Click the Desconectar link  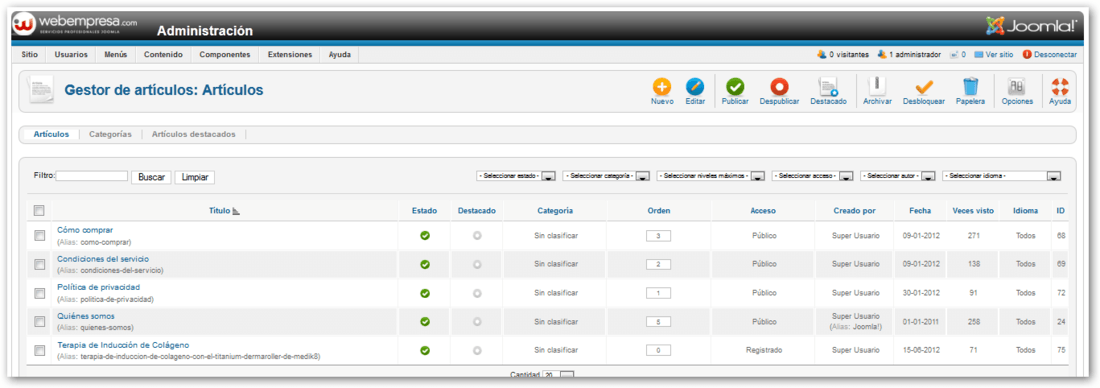(1049, 55)
